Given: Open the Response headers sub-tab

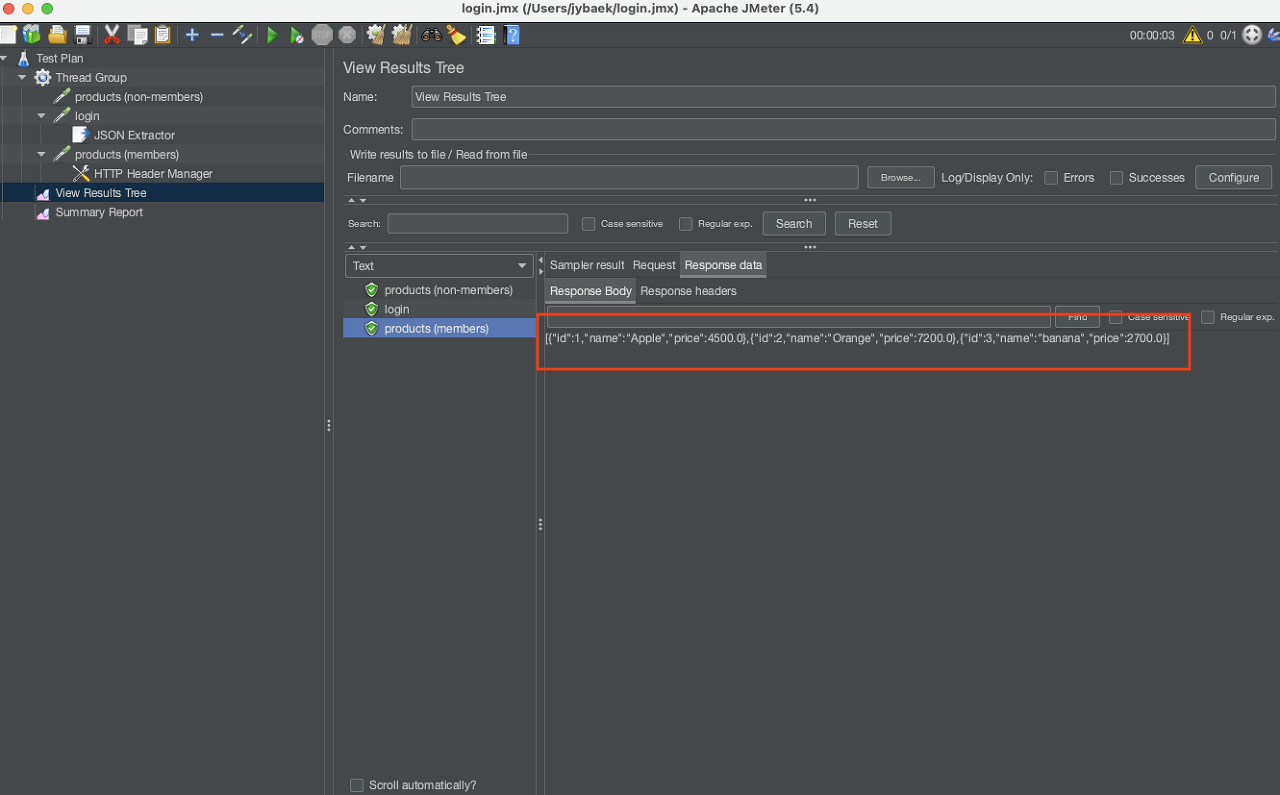Looking at the screenshot, I should (x=688, y=291).
